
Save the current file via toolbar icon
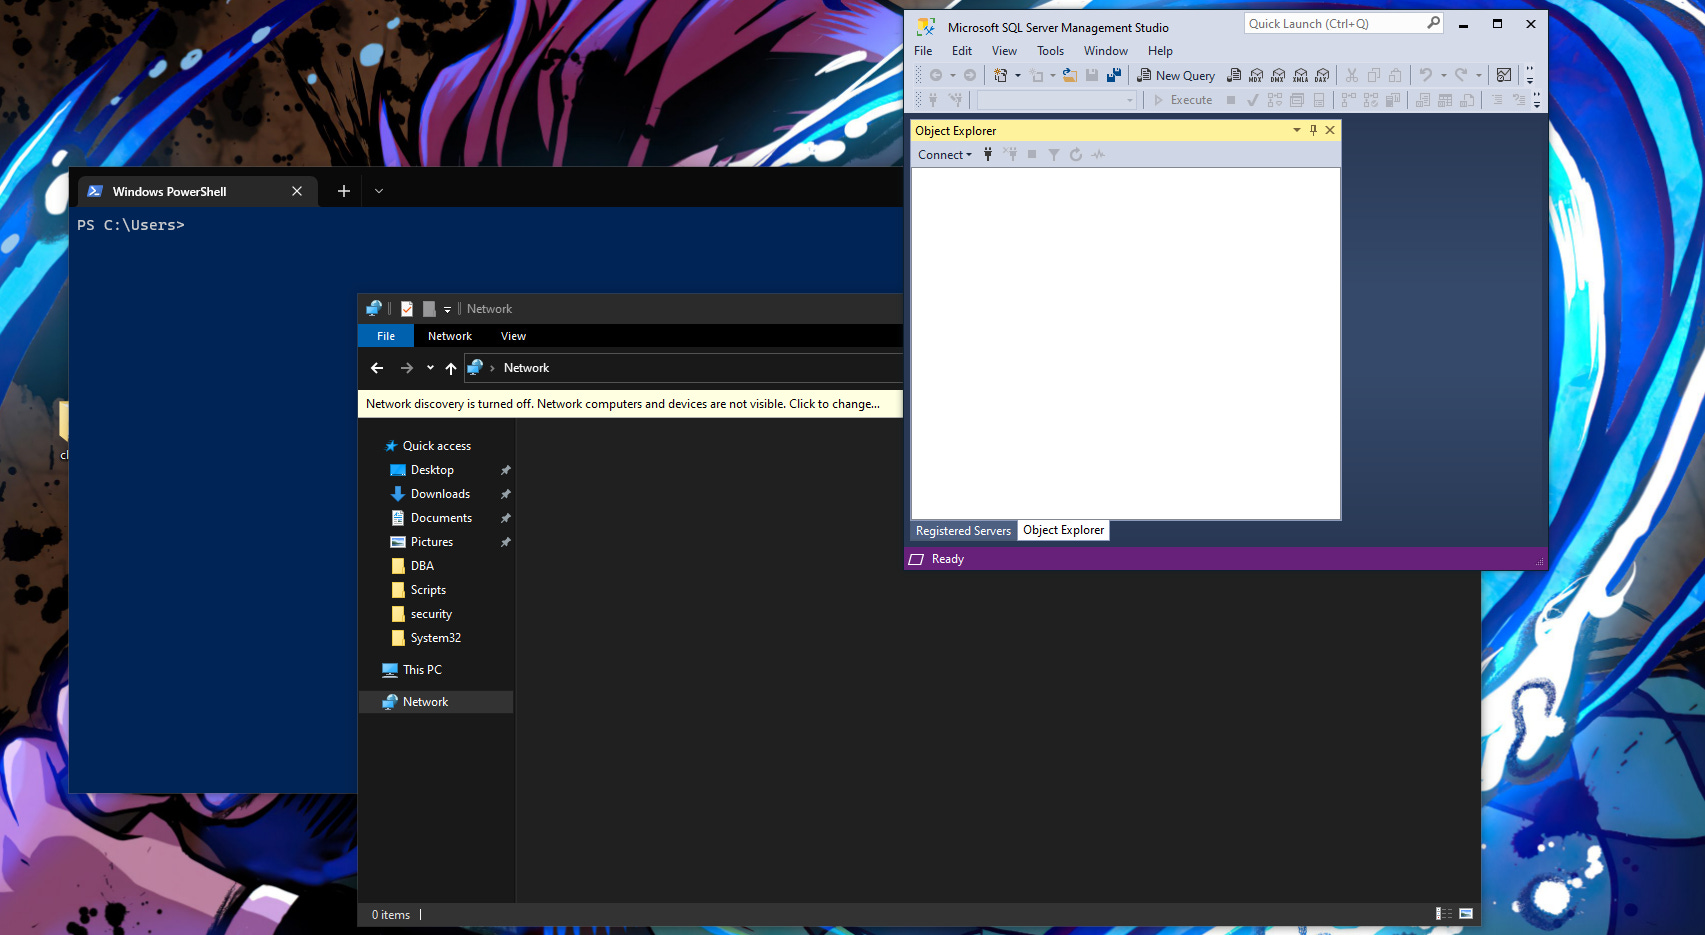tap(1091, 75)
